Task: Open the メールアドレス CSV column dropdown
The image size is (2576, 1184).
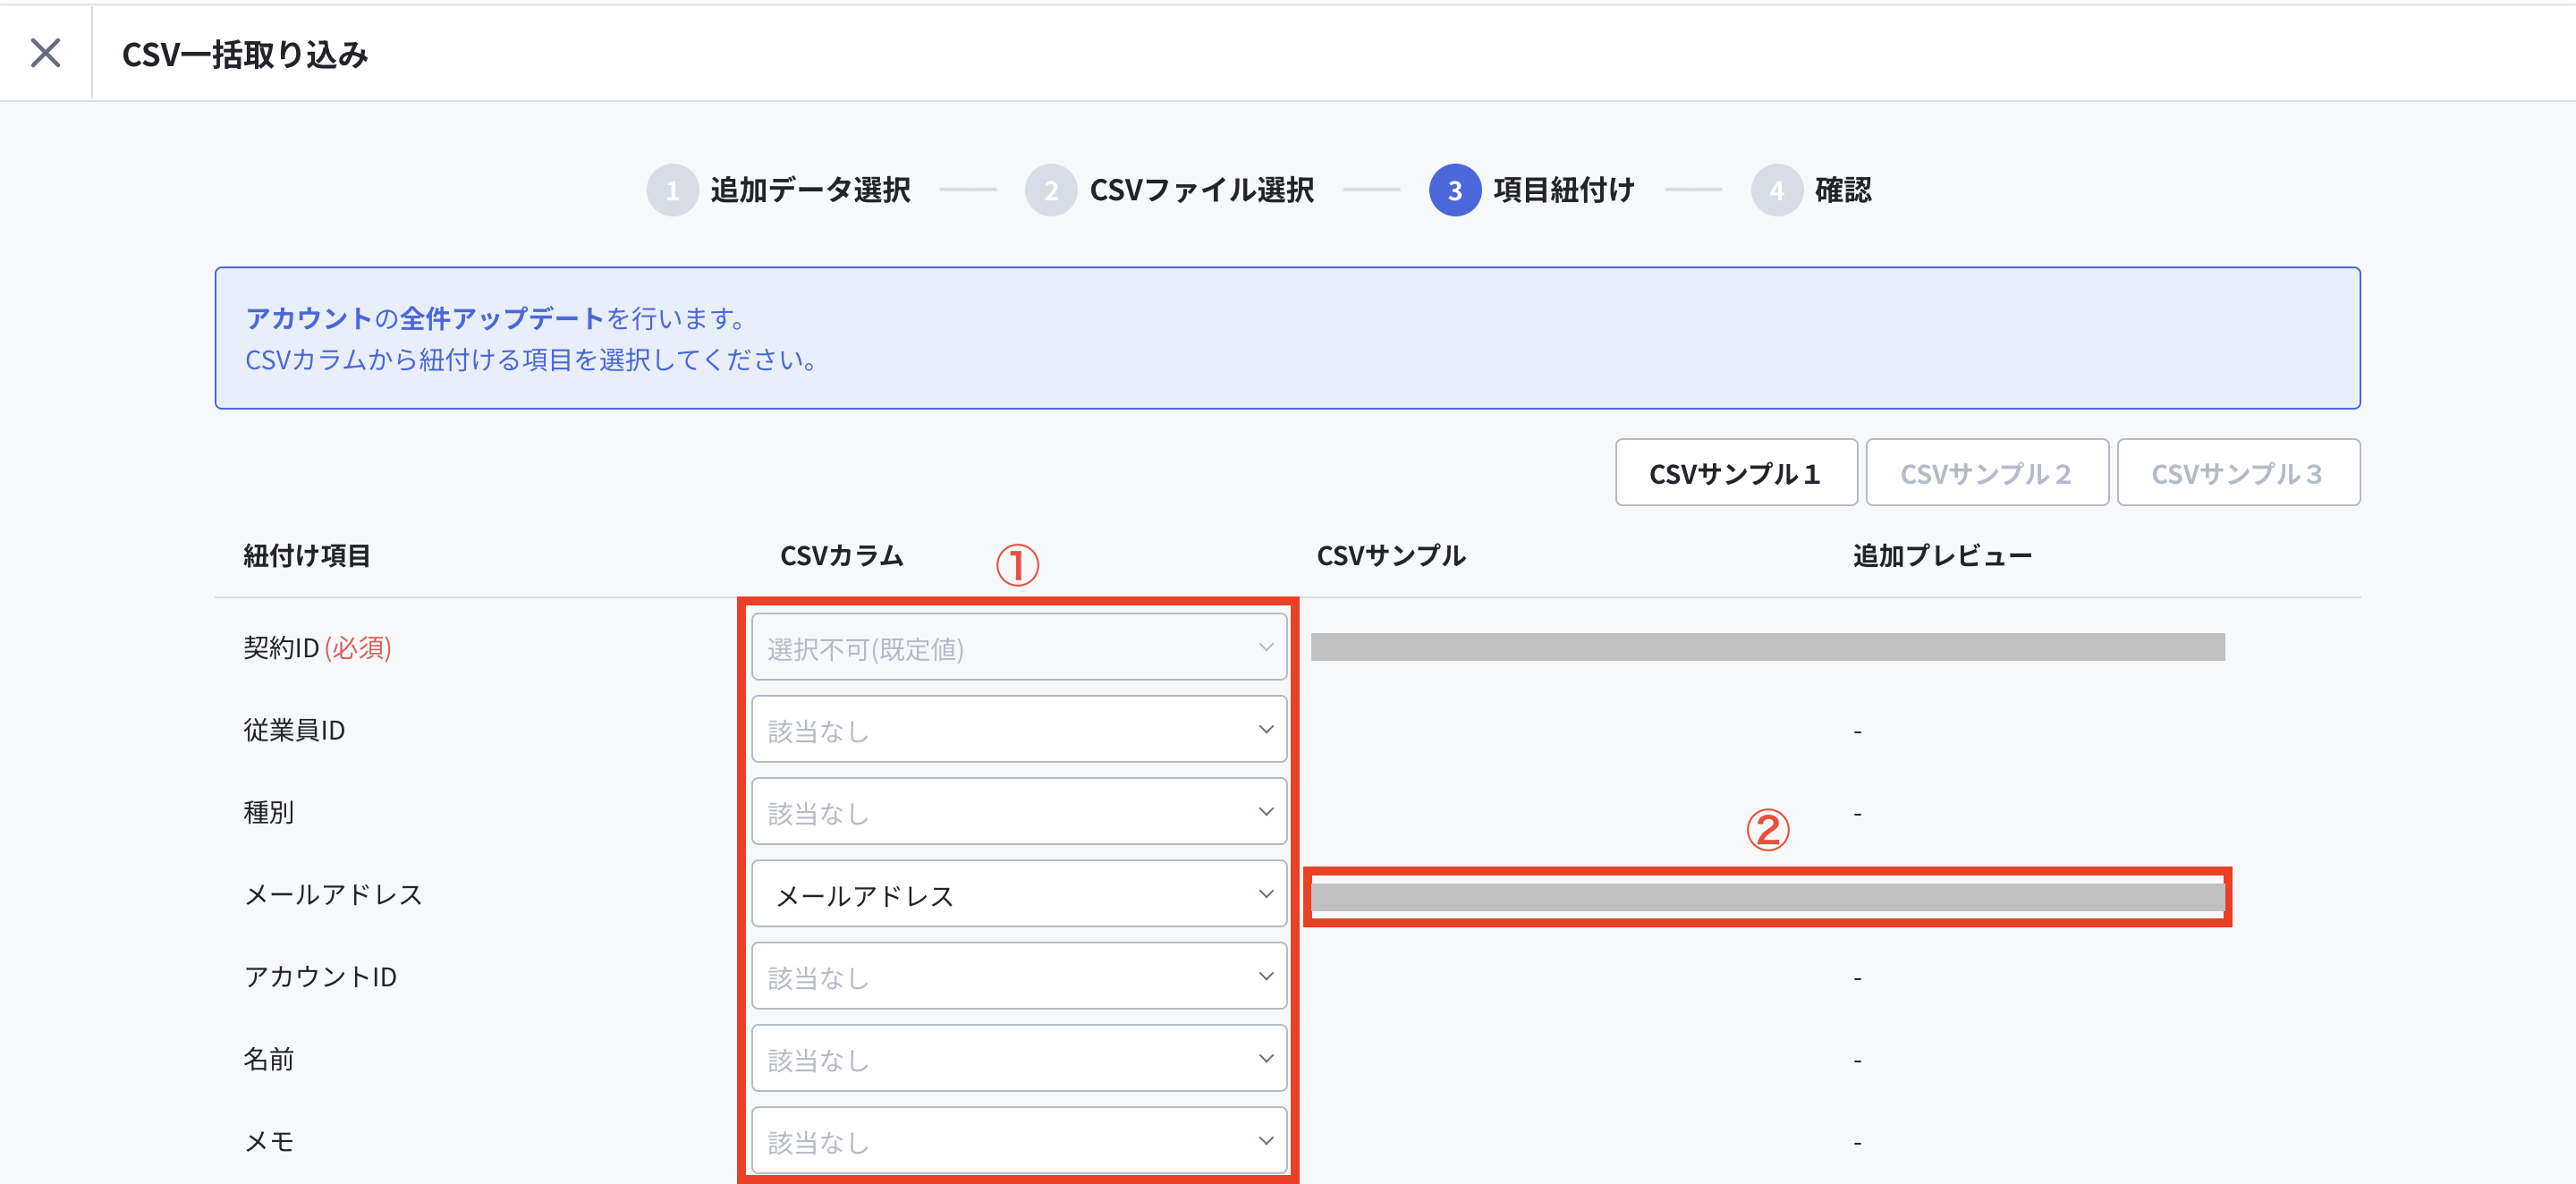Action: [x=1019, y=894]
